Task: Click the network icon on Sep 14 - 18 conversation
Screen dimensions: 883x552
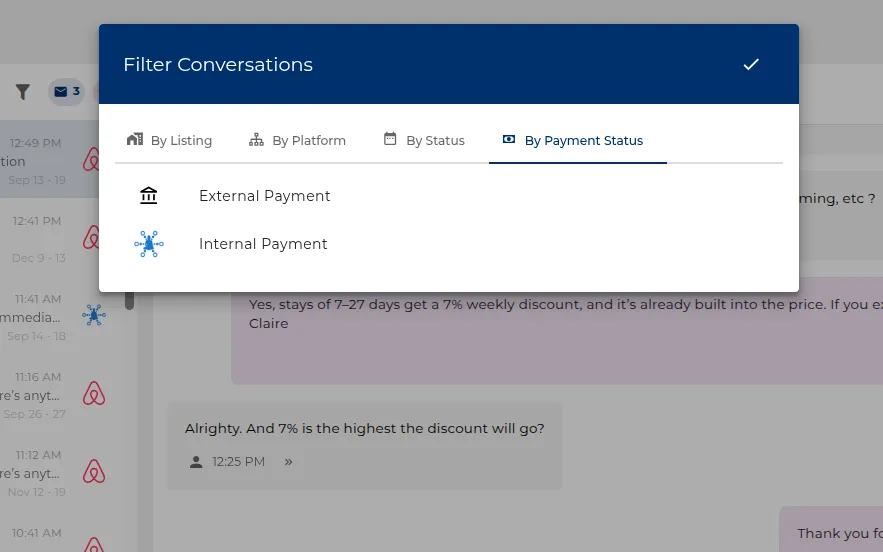Action: tap(94, 315)
